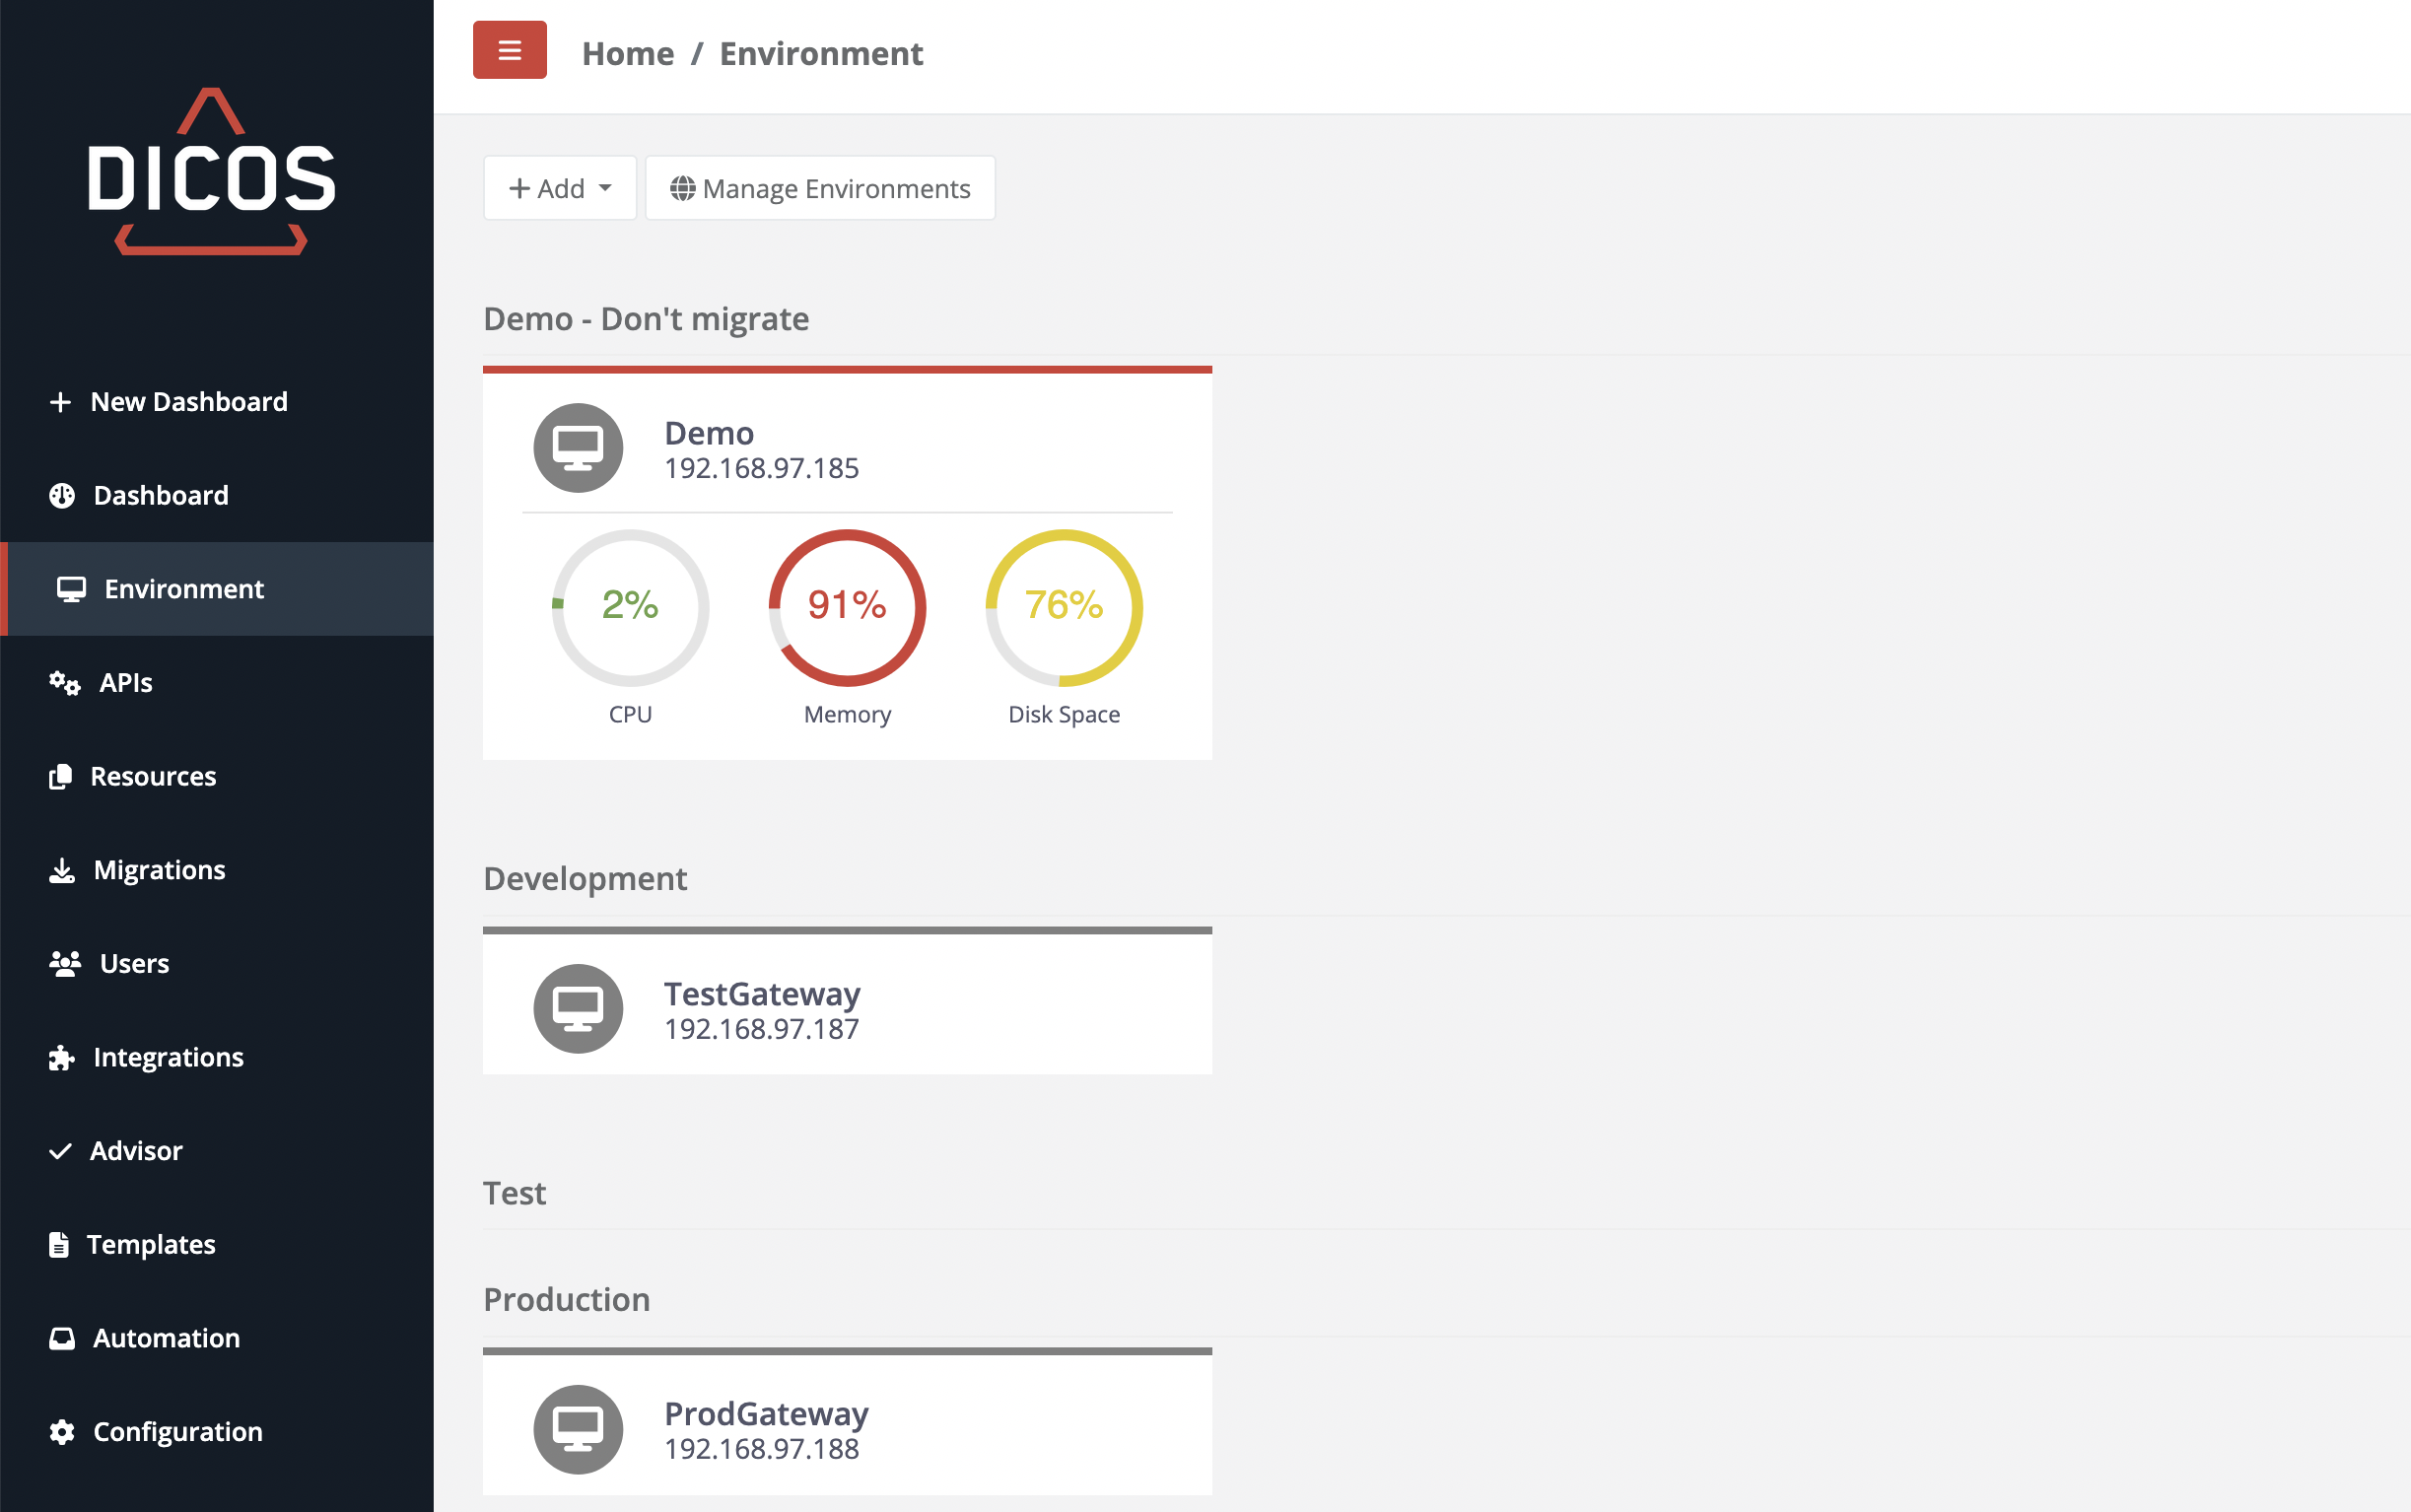
Task: Click IP address 192.168.97.185
Action: coord(762,469)
